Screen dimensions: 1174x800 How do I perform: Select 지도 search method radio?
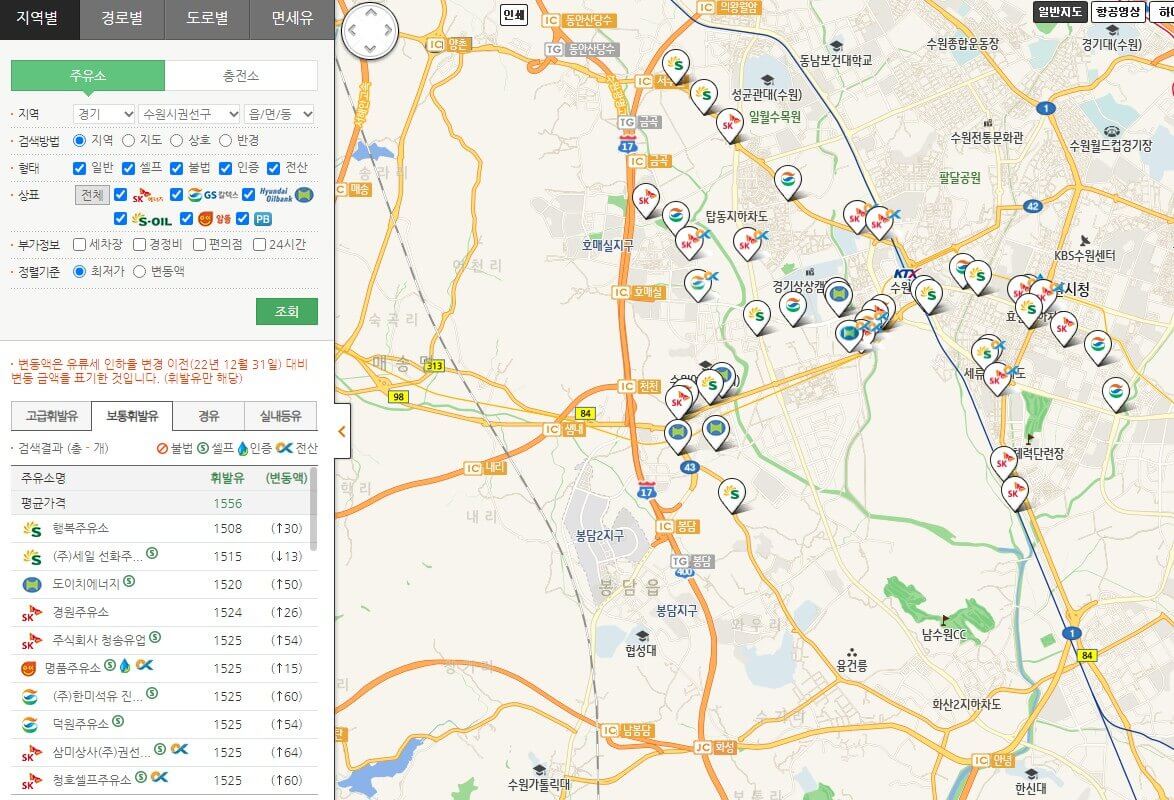pos(128,140)
